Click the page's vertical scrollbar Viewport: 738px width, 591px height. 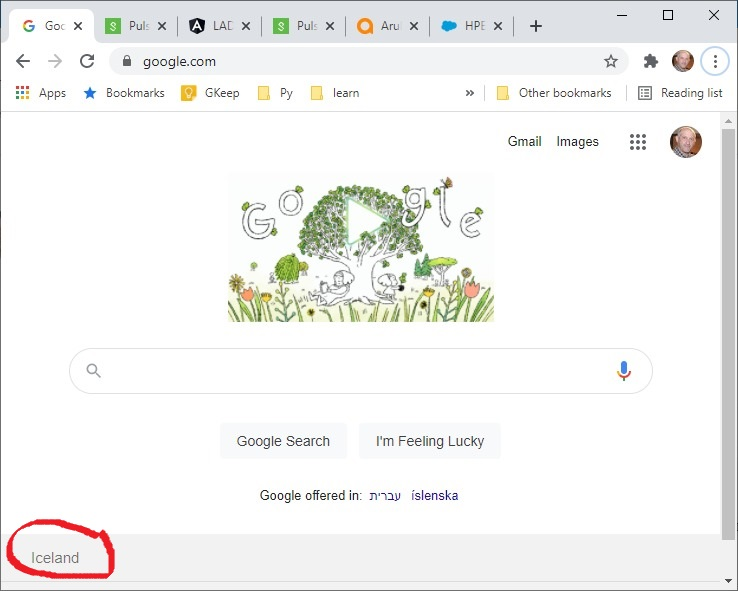point(728,334)
